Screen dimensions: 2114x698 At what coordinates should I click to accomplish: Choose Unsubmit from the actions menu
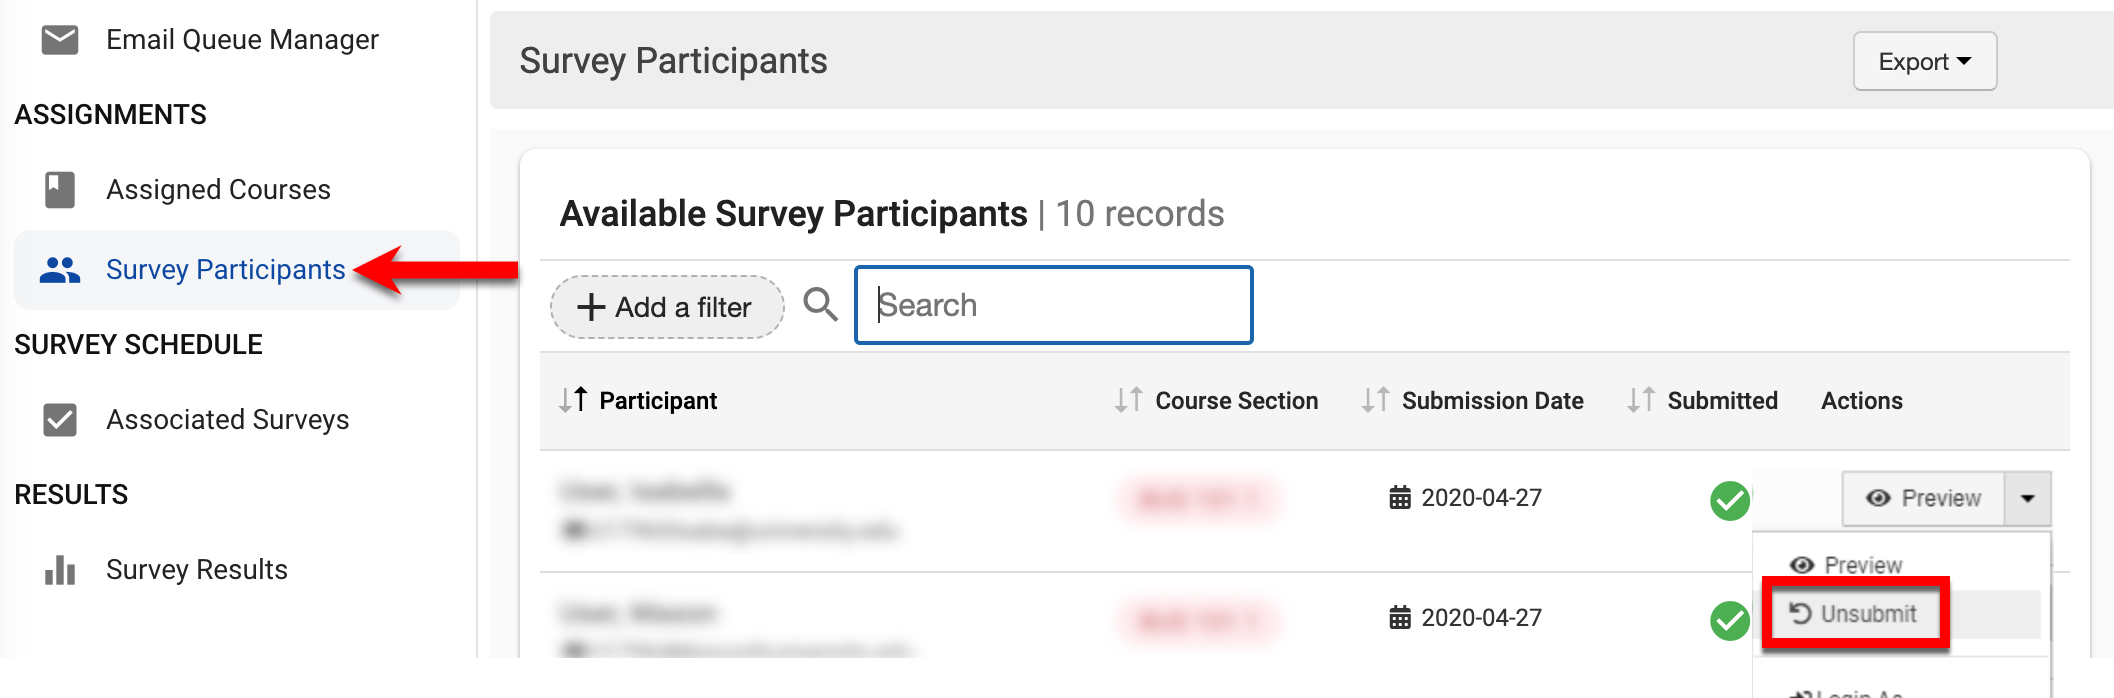1854,614
